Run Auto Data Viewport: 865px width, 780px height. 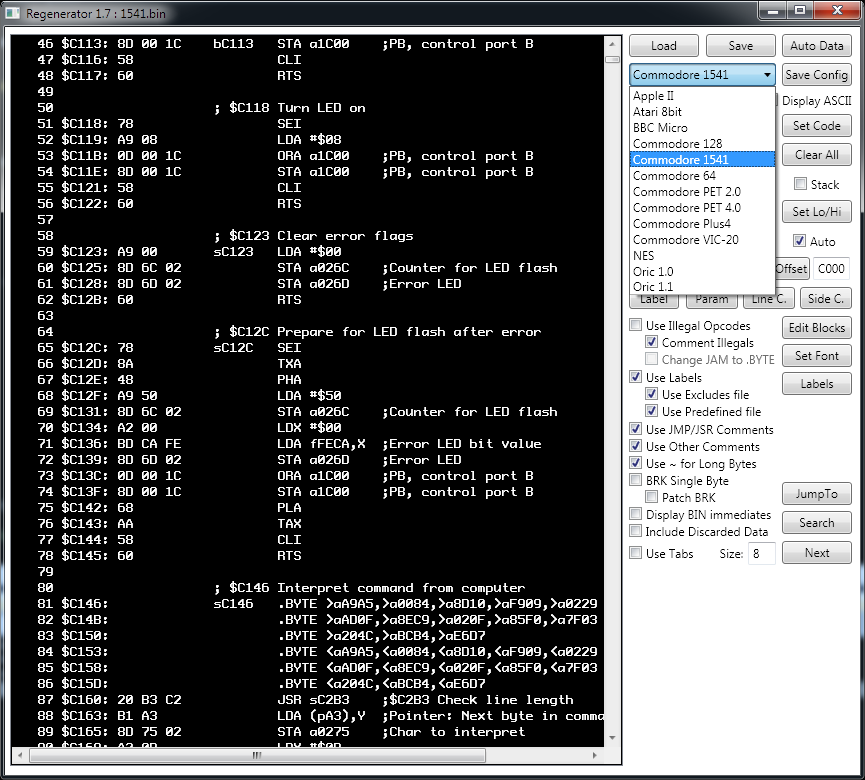pyautogui.click(x=816, y=46)
